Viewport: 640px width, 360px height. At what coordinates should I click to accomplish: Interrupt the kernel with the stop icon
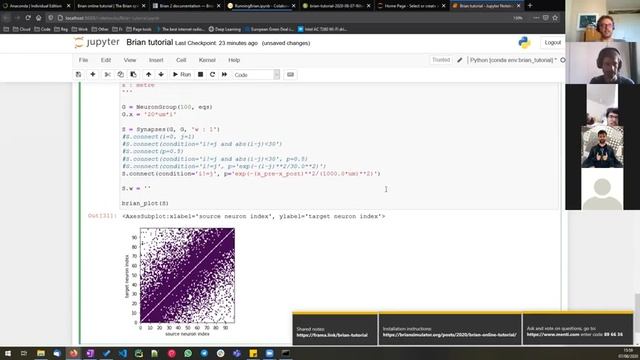(x=200, y=75)
